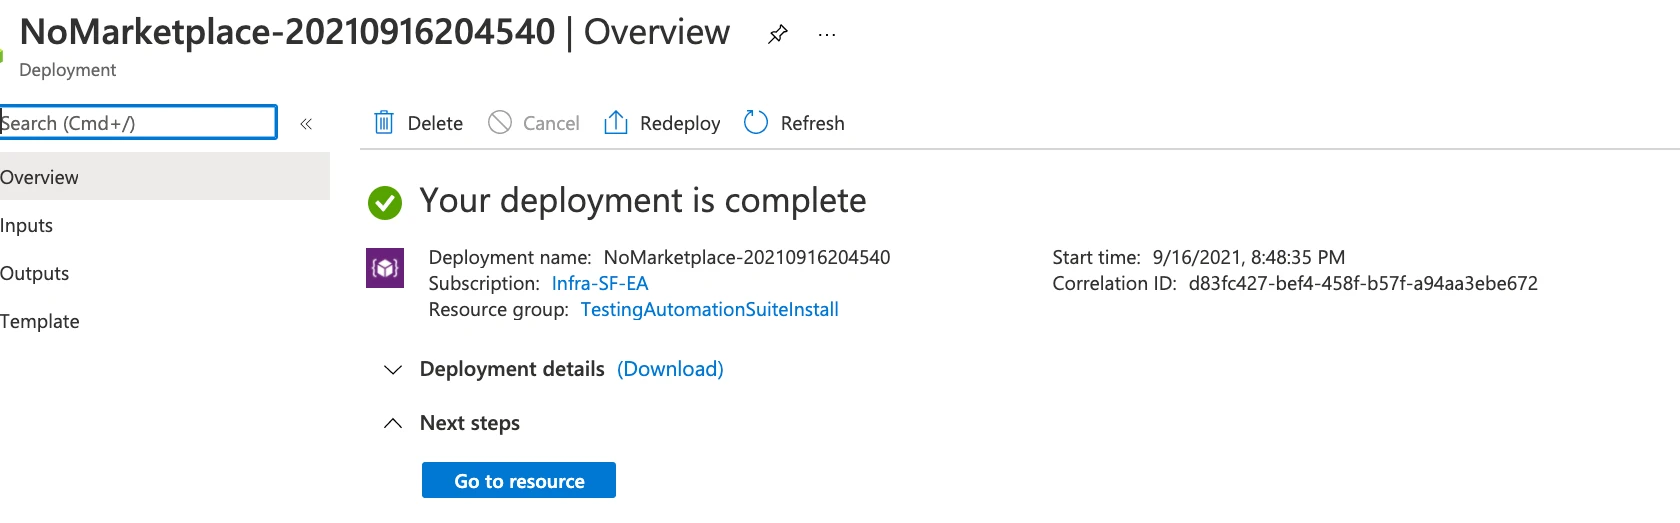Focus the Search (Cmd+/) field
This screenshot has height=523, width=1680.
pyautogui.click(x=138, y=122)
